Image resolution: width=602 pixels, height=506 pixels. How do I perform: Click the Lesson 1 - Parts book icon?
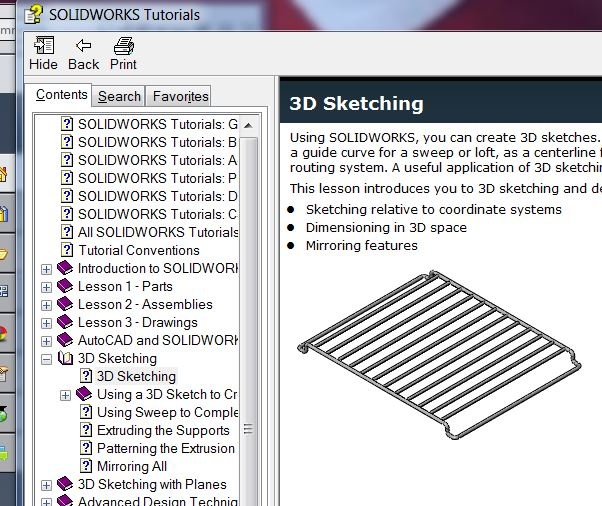(x=65, y=286)
